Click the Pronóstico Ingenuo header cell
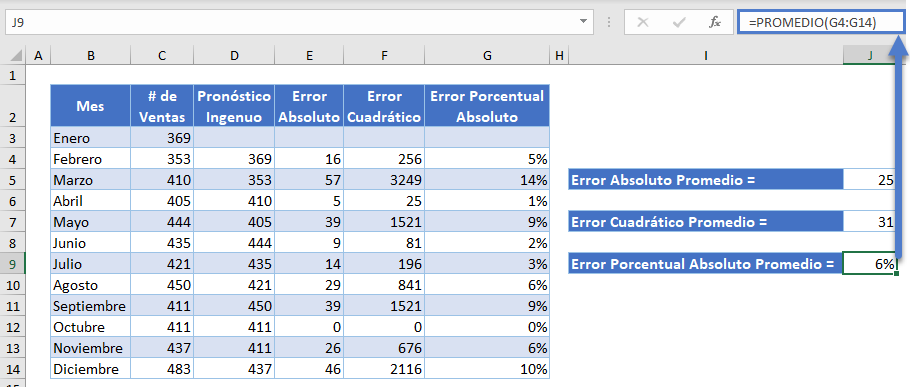910x387 pixels. pyautogui.click(x=234, y=106)
